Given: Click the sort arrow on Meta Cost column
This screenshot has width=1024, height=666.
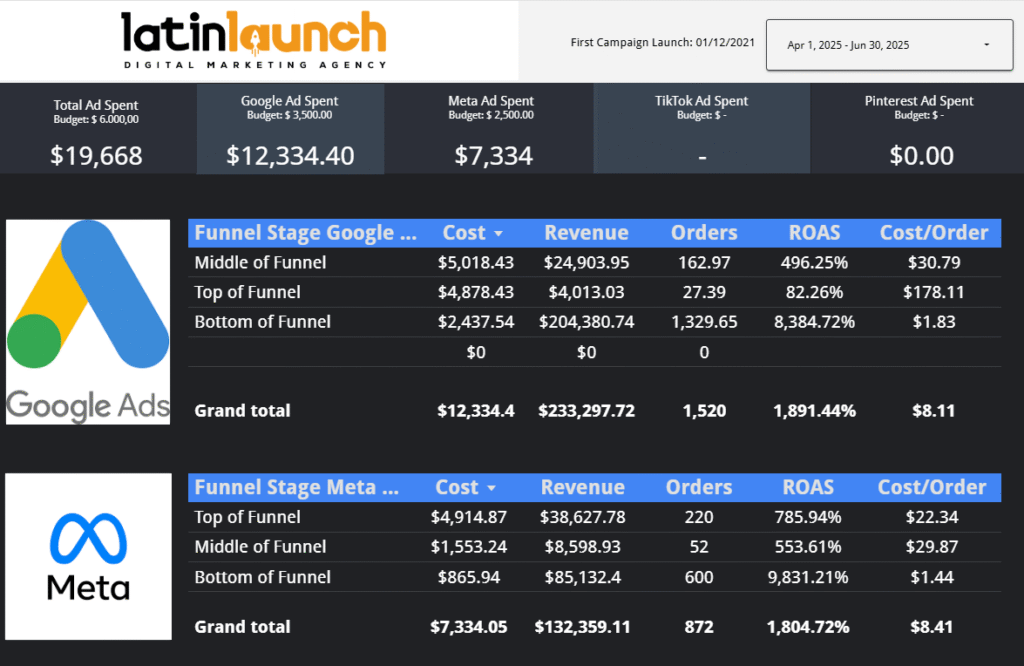Looking at the screenshot, I should point(491,488).
